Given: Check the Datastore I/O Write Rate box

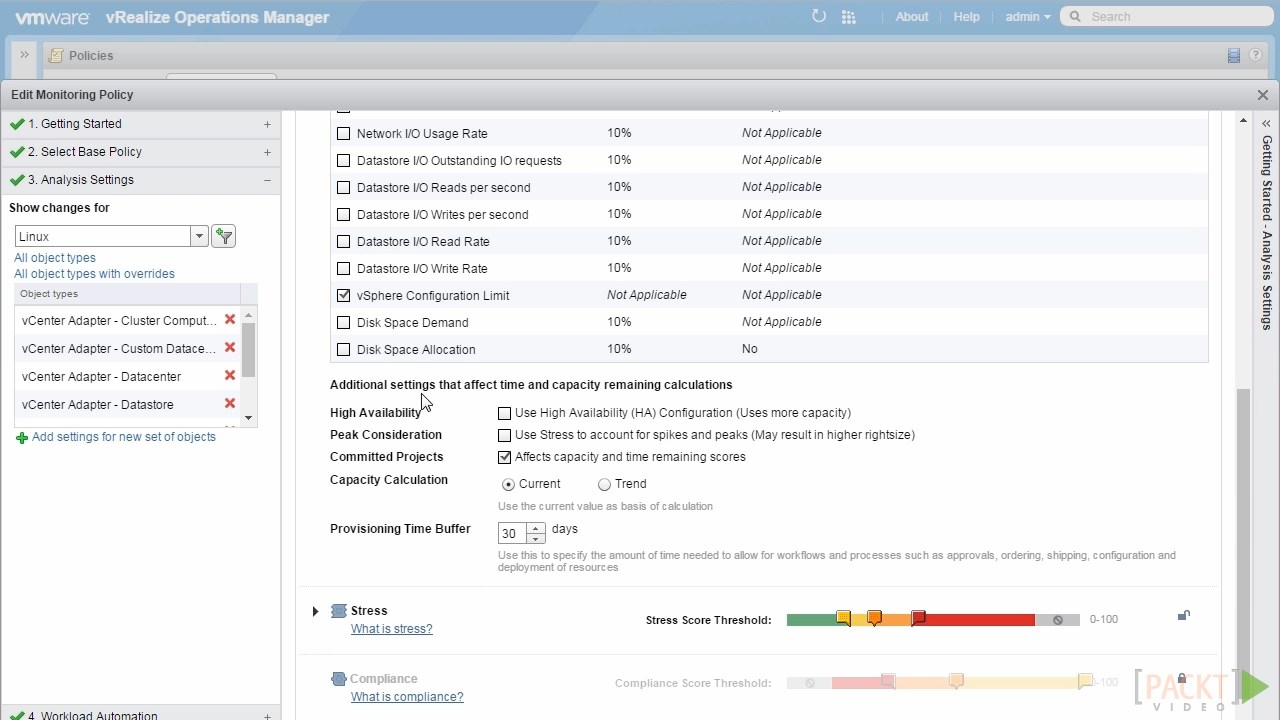Looking at the screenshot, I should point(344,268).
